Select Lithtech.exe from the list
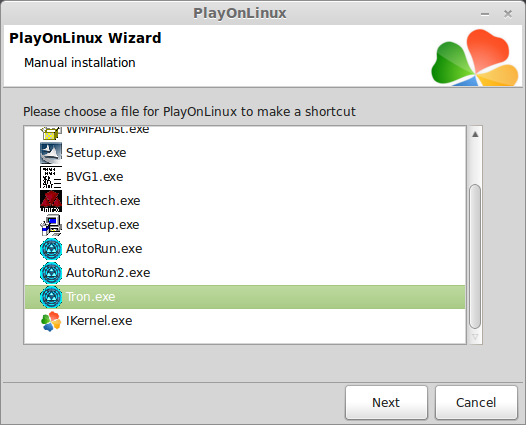Viewport: 526px width, 425px height. (x=245, y=201)
